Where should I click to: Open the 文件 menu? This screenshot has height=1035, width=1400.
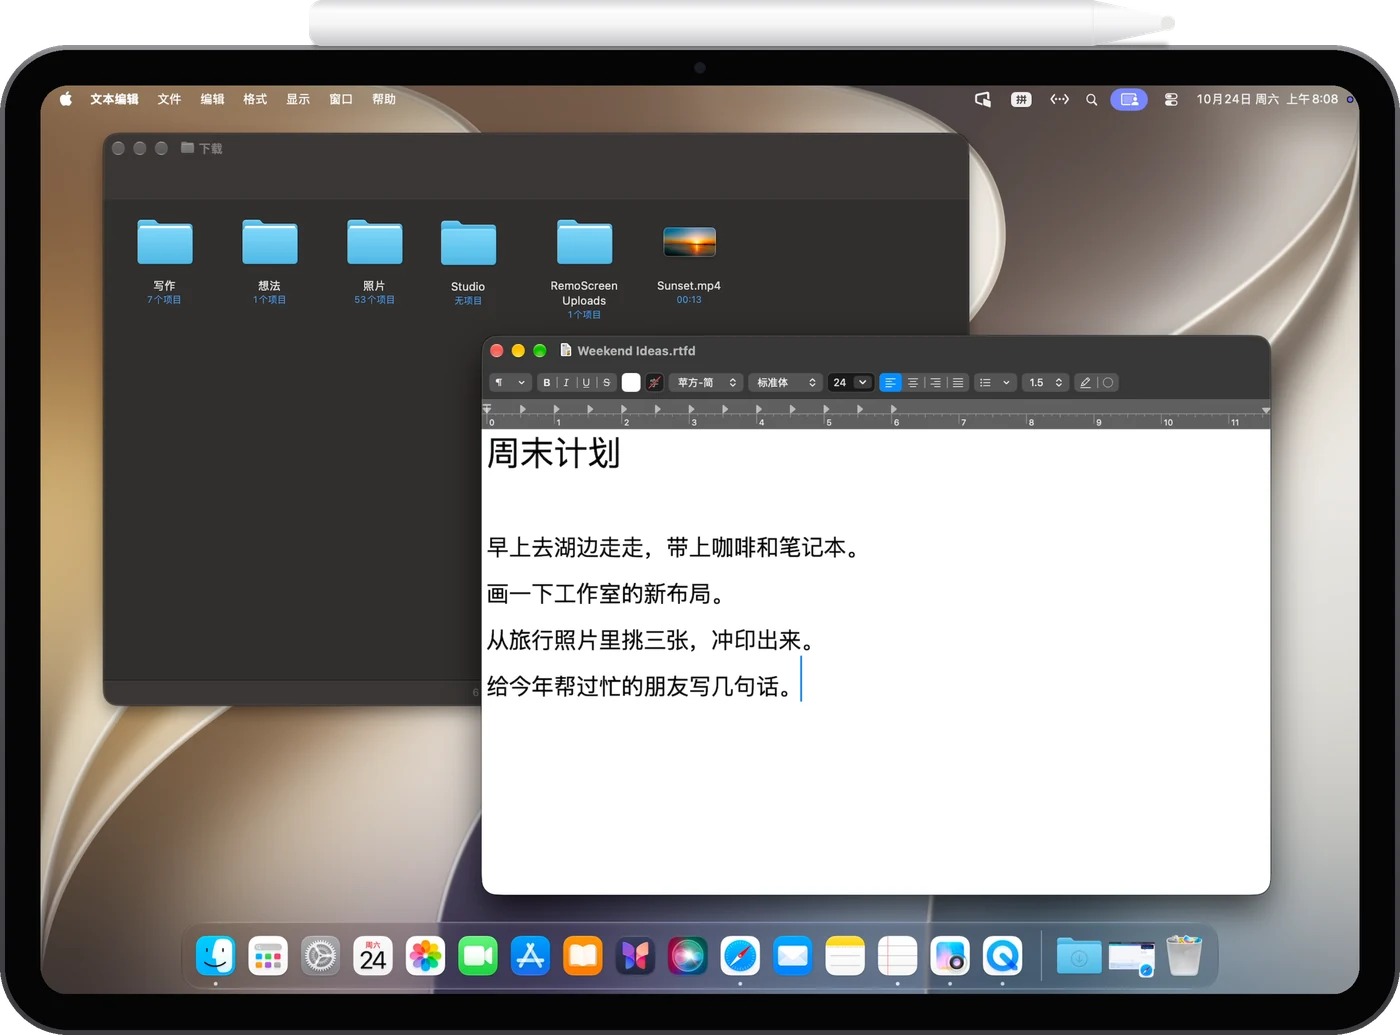point(169,99)
